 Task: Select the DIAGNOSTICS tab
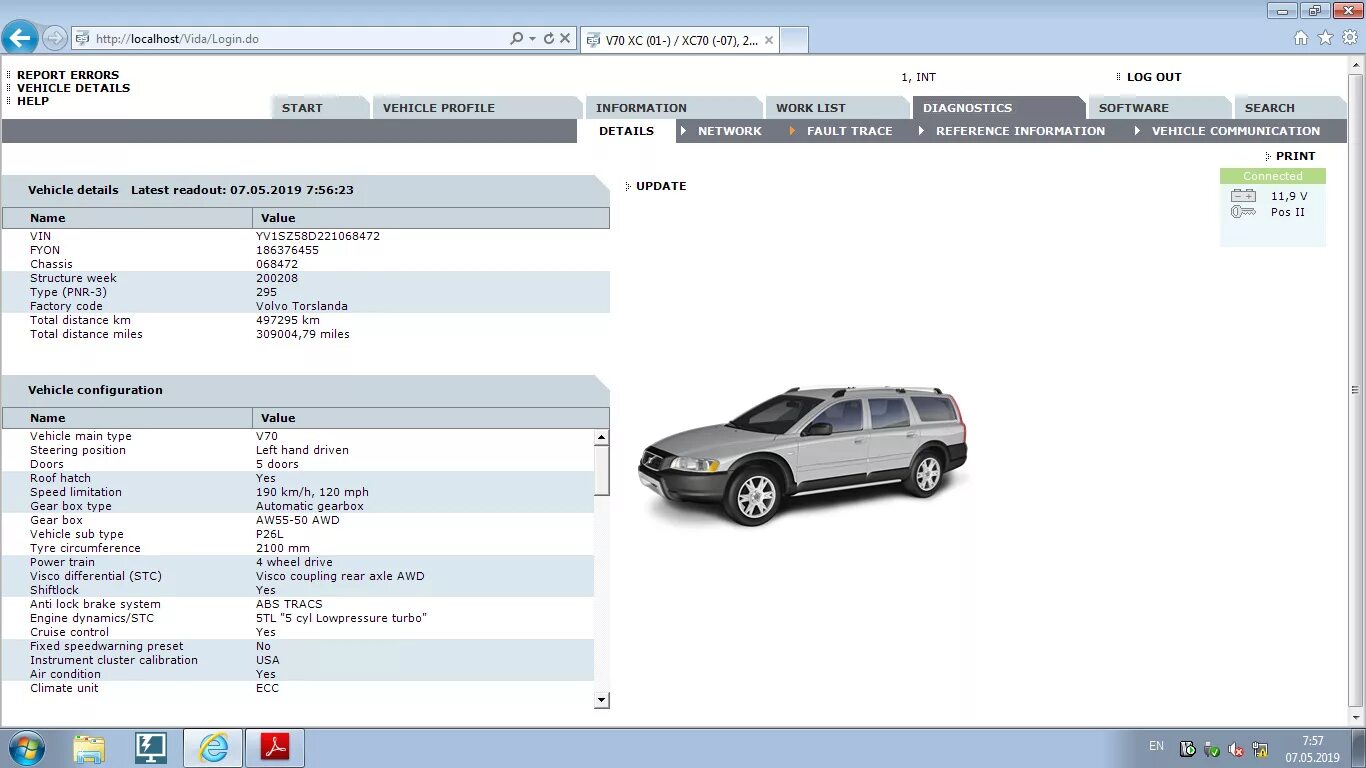(x=997, y=108)
